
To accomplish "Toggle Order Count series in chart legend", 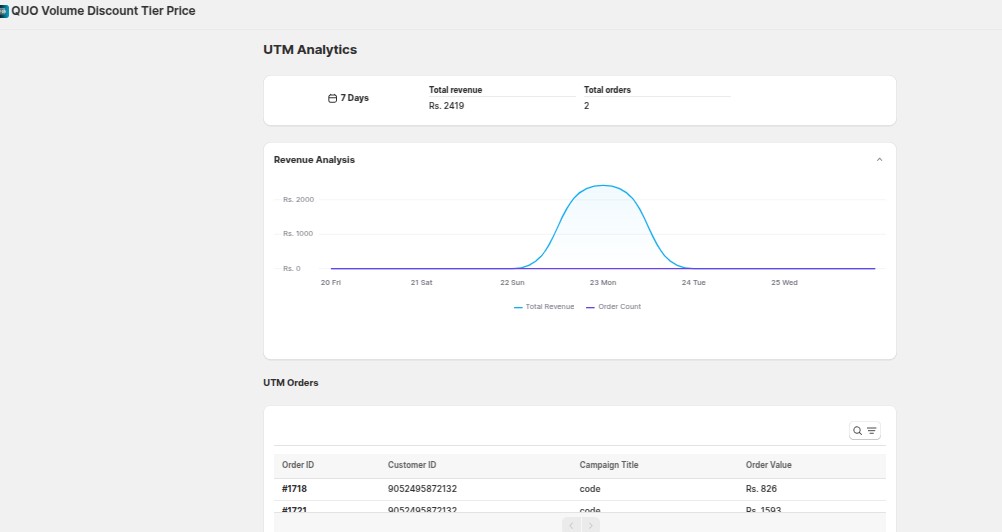I will pos(614,307).
